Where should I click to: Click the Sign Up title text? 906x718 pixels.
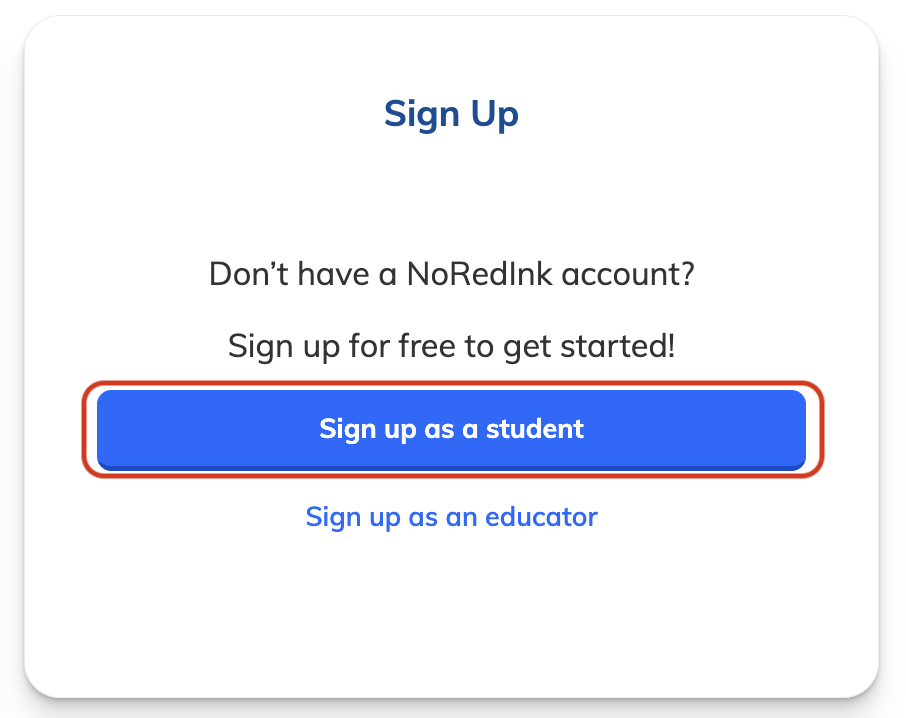click(451, 114)
